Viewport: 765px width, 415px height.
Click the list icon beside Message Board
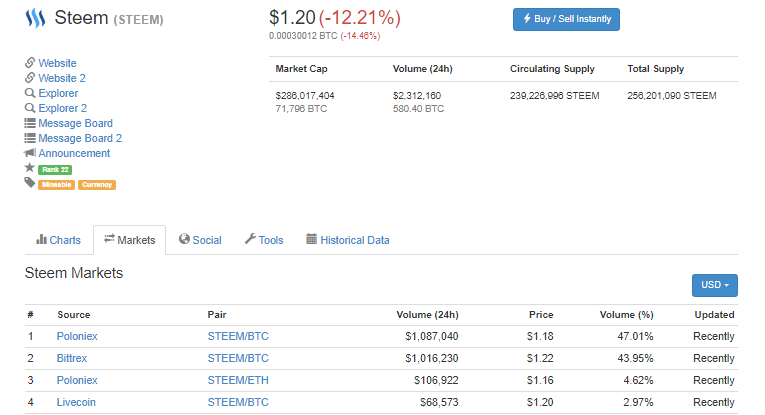coord(30,123)
